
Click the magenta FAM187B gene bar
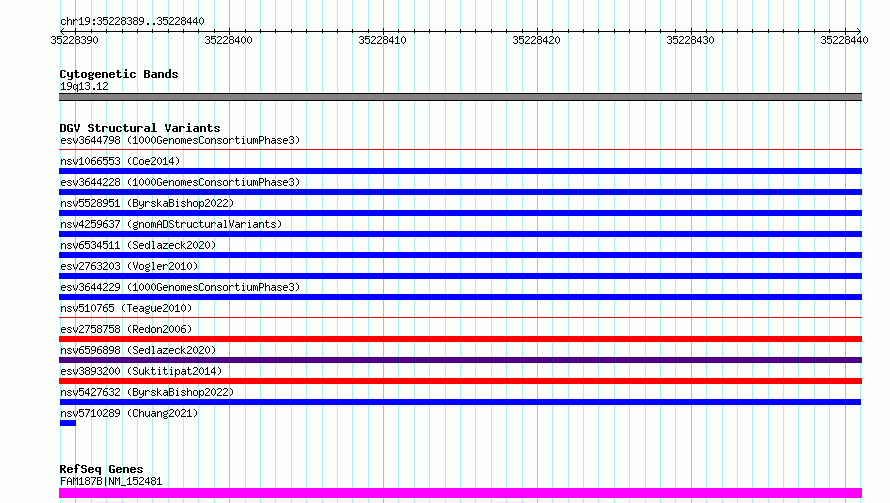(x=460, y=493)
